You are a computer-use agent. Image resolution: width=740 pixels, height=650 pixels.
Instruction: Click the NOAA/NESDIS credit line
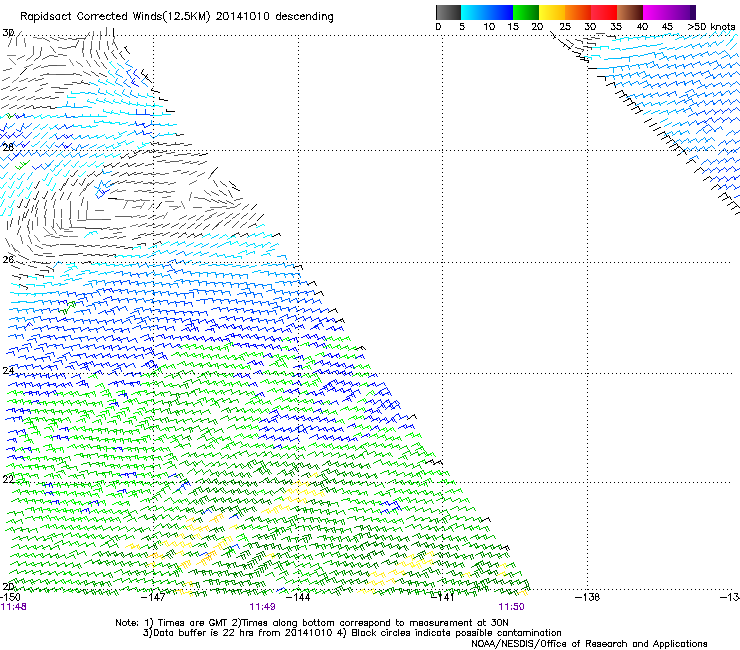click(x=589, y=644)
